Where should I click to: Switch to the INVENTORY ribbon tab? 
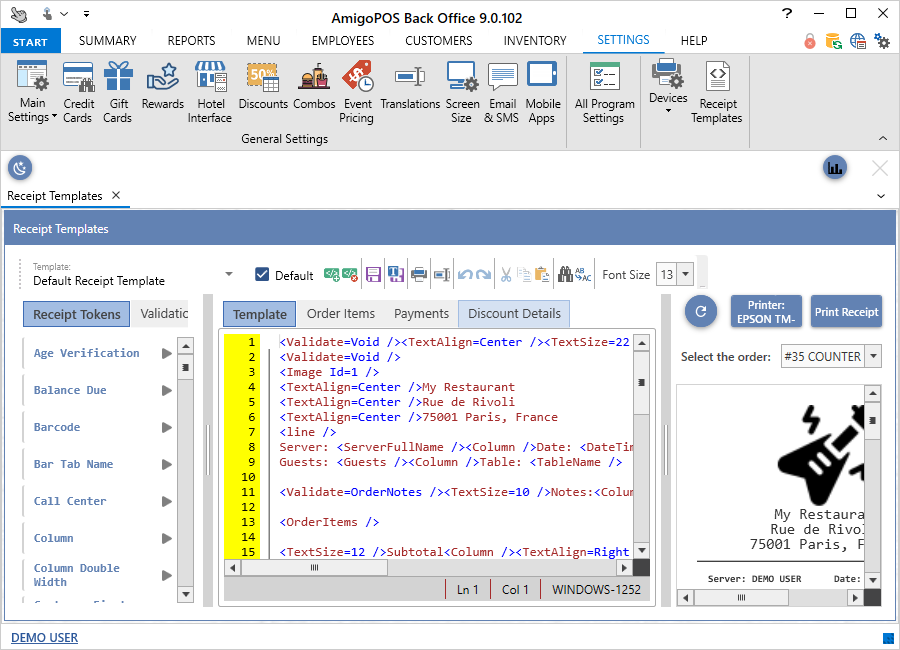coord(535,41)
